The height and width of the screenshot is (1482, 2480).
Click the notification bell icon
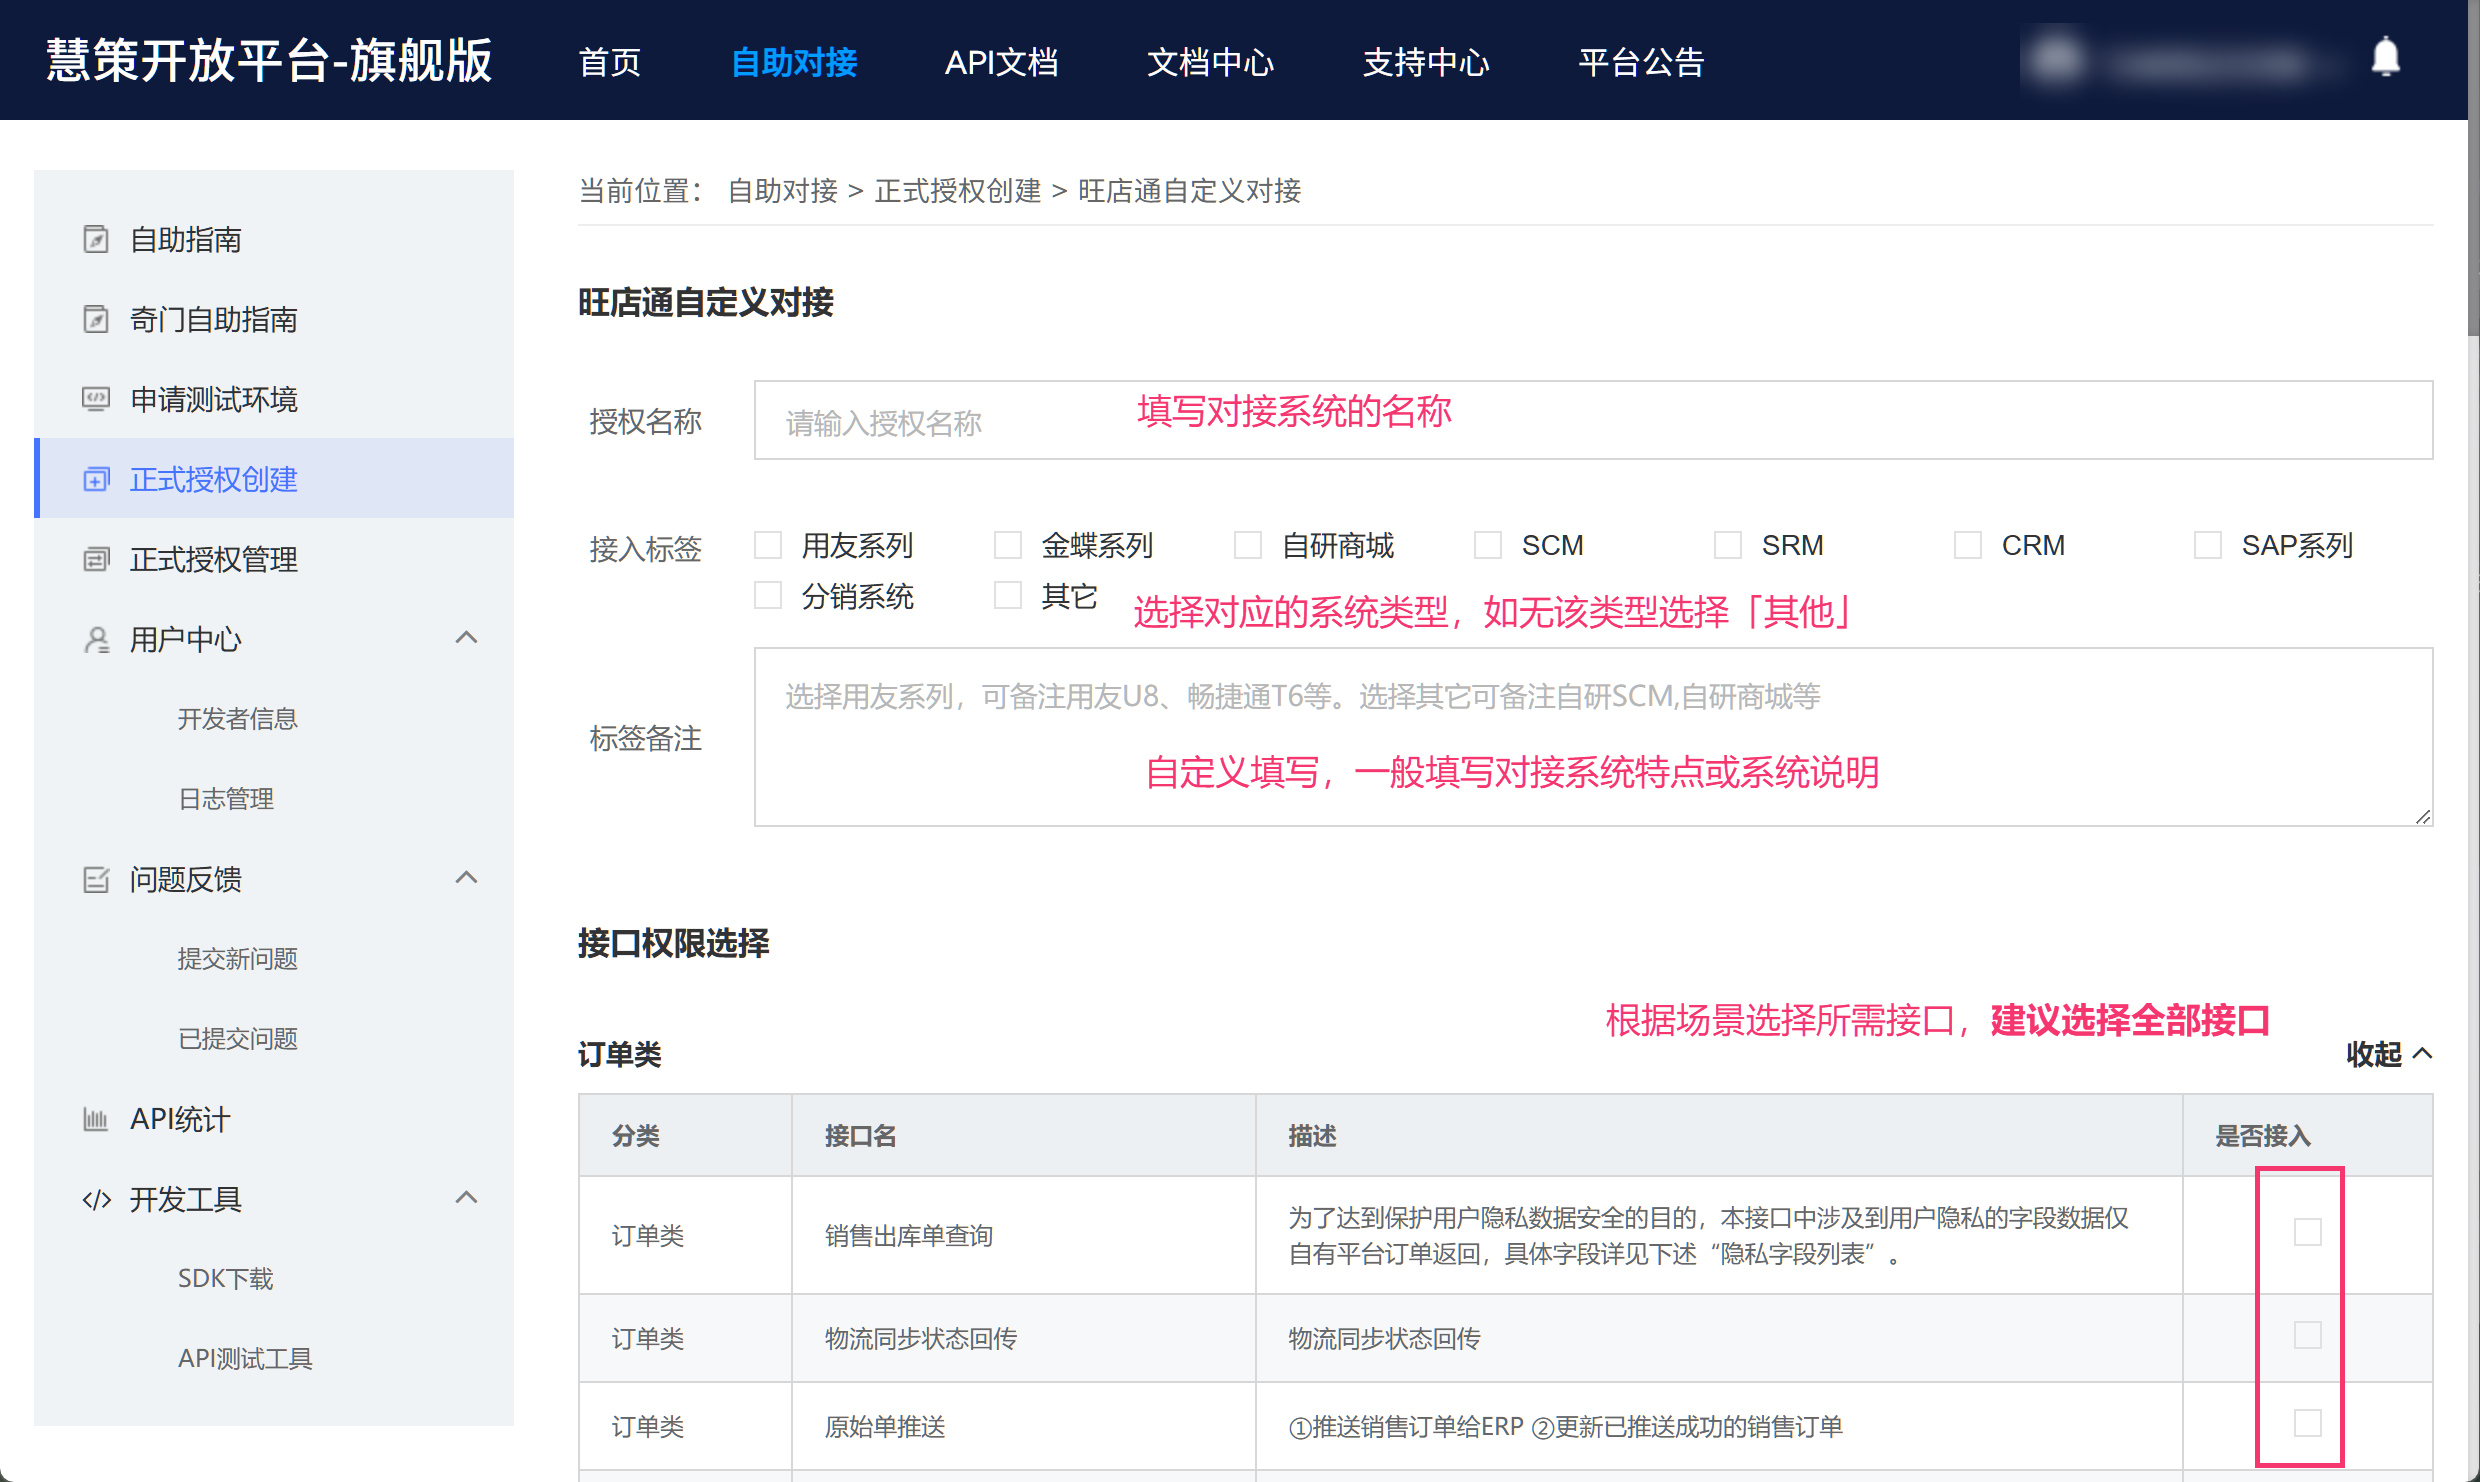2386,58
